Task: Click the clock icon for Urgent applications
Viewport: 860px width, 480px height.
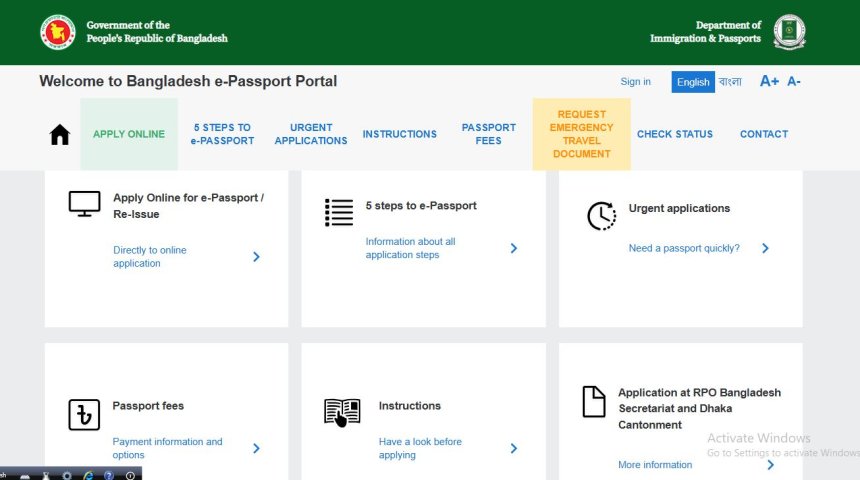Action: 601,216
